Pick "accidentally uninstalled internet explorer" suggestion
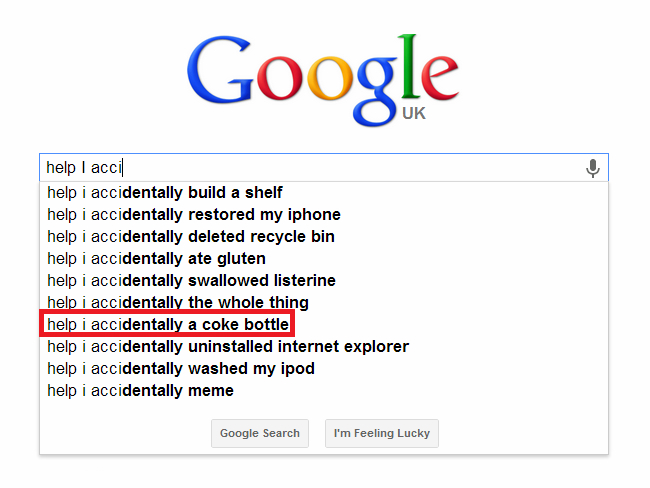Viewport: 650px width, 488px height. [228, 346]
